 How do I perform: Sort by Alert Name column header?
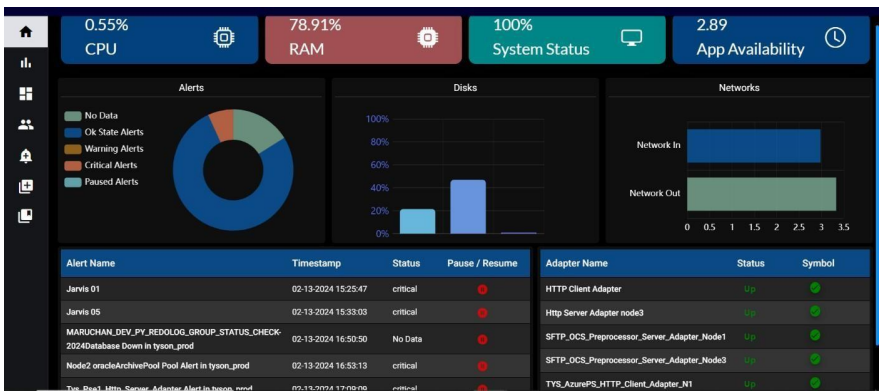pos(91,263)
